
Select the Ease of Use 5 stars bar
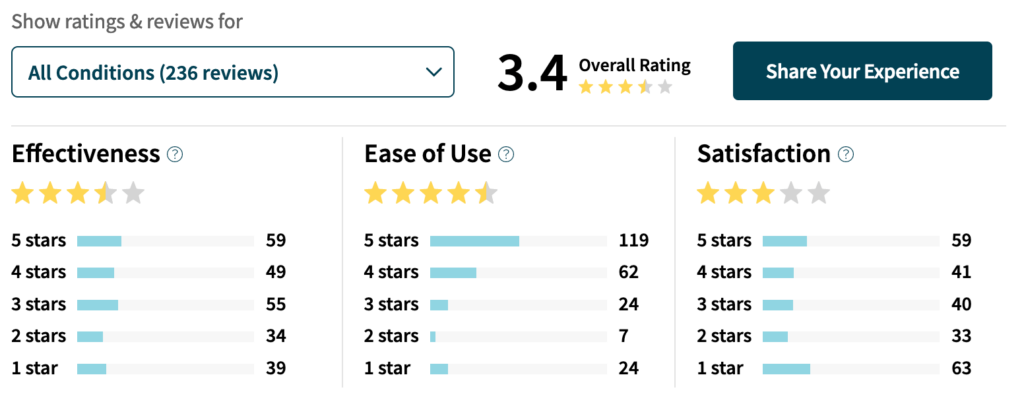pyautogui.click(x=518, y=241)
